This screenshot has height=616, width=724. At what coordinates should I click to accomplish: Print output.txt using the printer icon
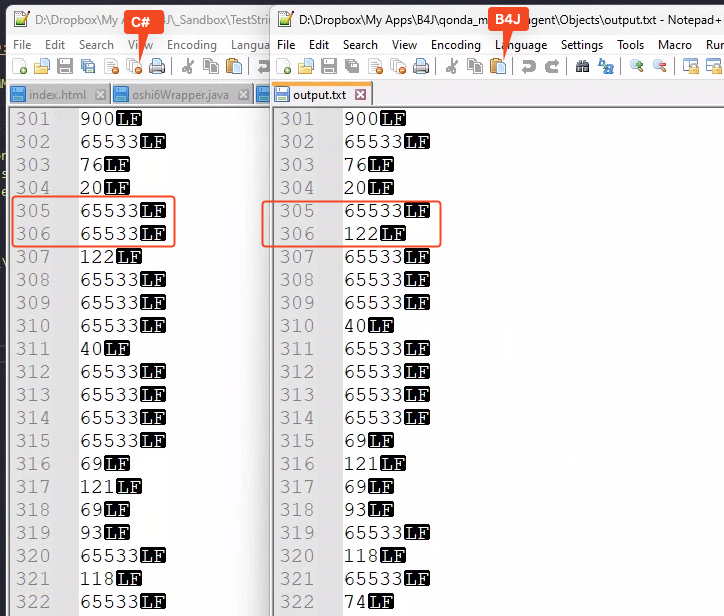421,66
